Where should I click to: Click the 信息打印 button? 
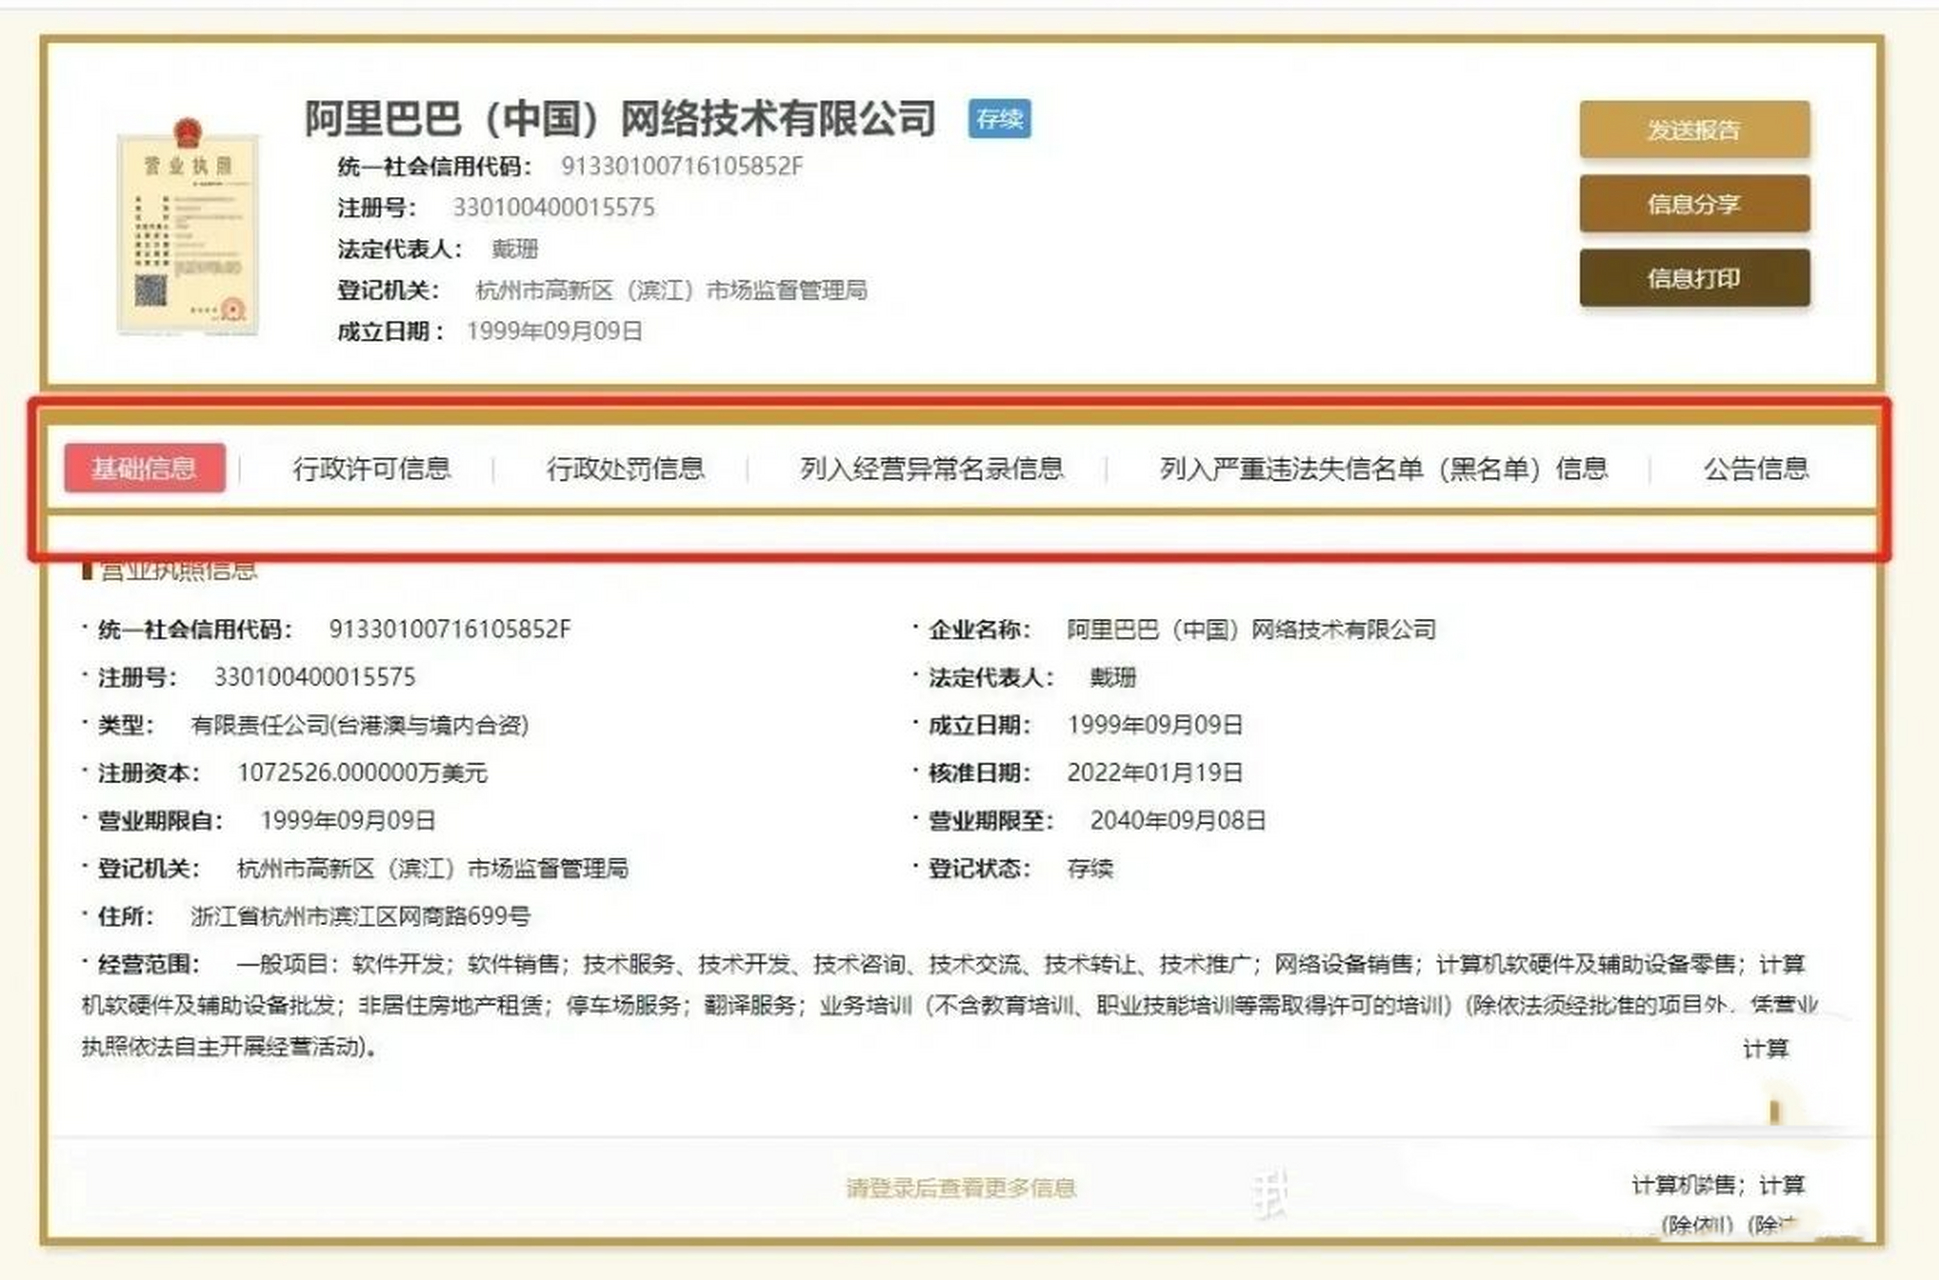[1694, 278]
